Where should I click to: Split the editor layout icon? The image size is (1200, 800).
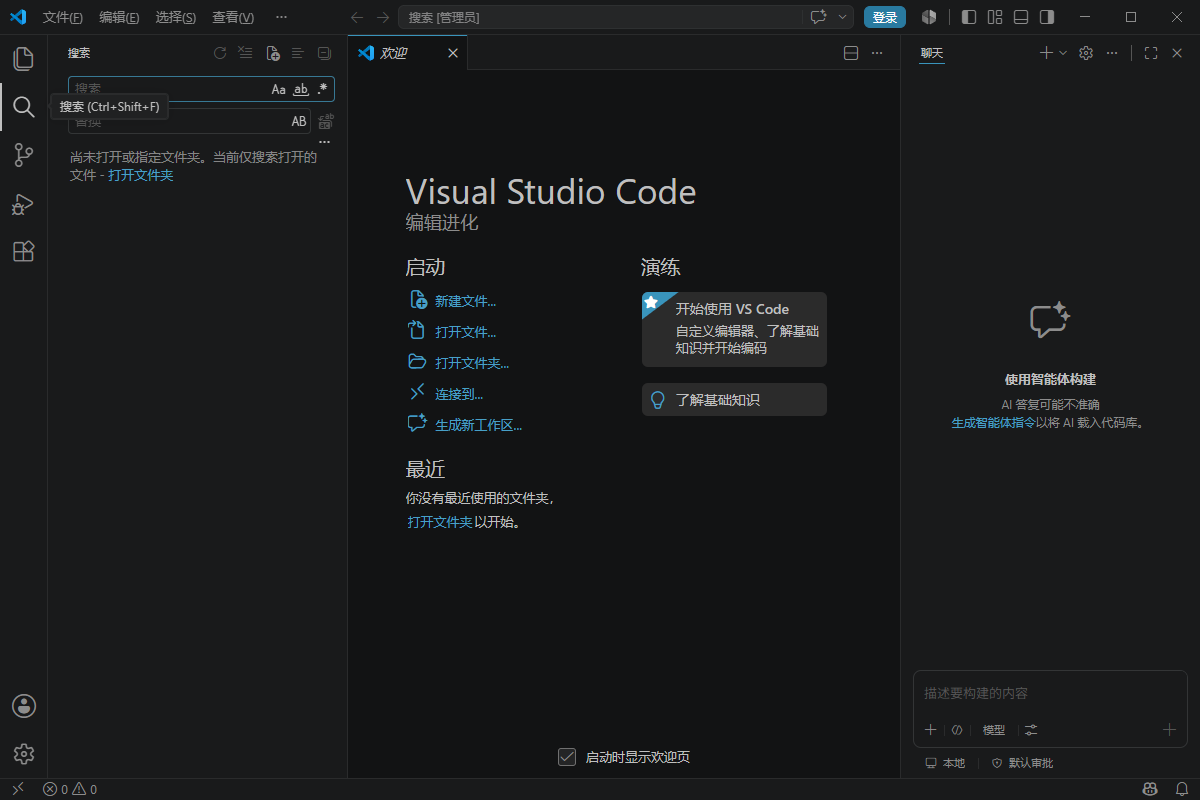click(851, 53)
